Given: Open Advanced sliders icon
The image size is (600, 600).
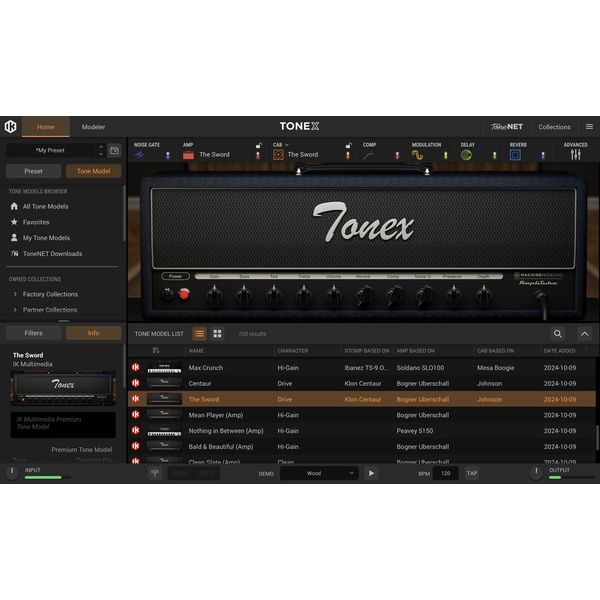Looking at the screenshot, I should (x=576, y=155).
